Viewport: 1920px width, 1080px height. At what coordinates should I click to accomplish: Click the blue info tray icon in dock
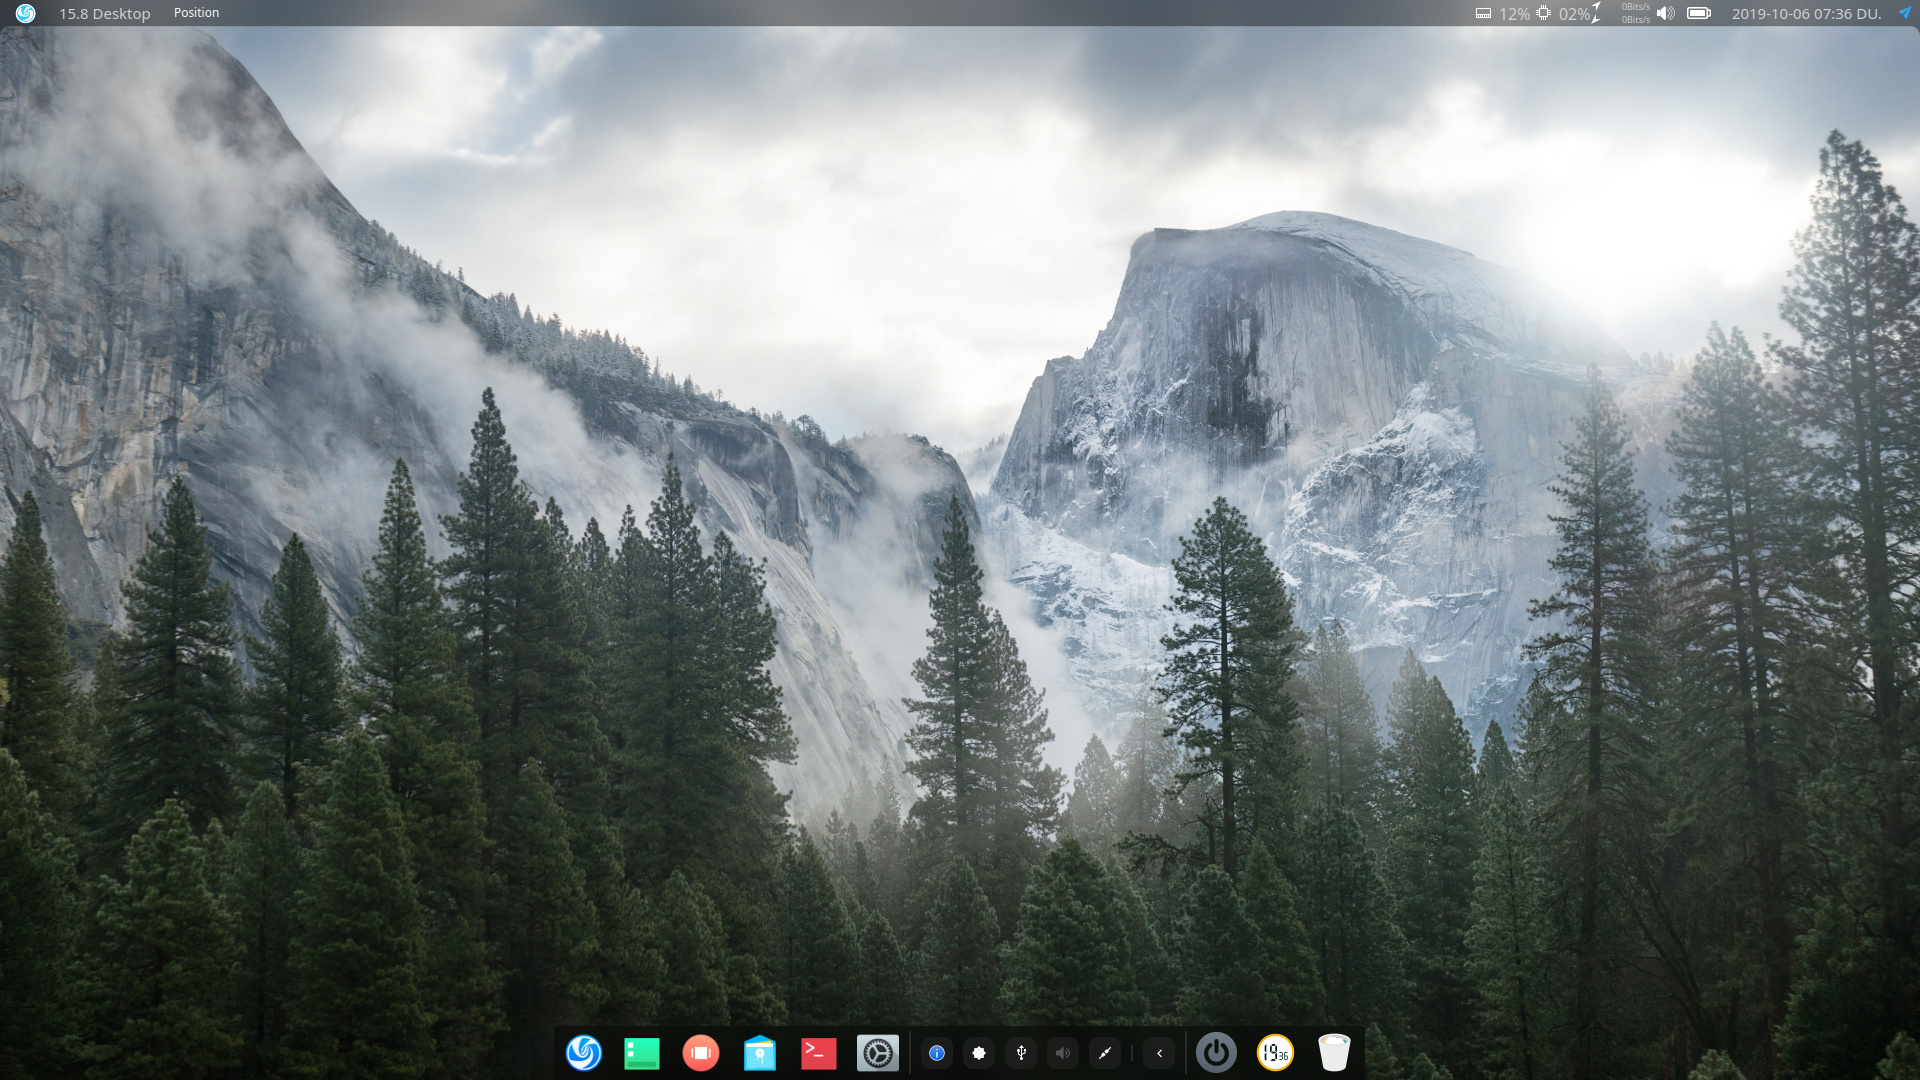tap(937, 1053)
